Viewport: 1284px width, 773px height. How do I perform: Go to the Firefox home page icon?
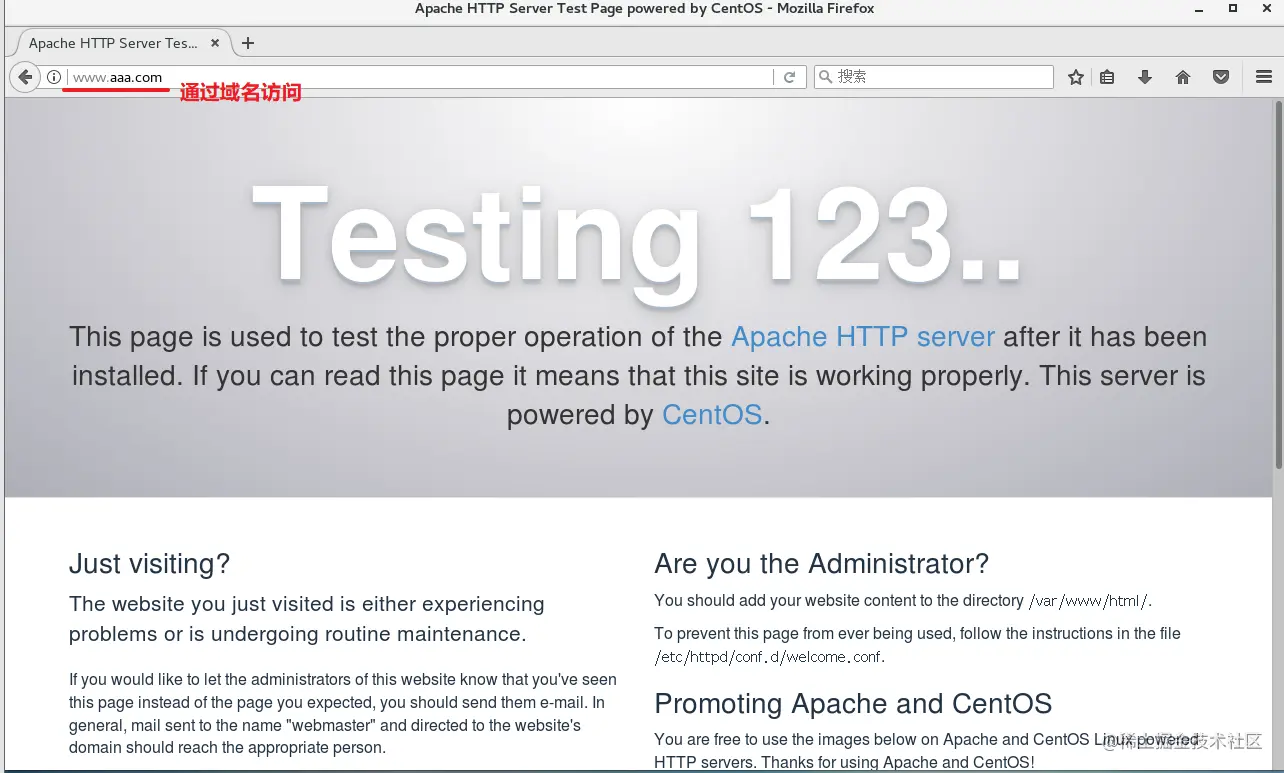[1183, 77]
